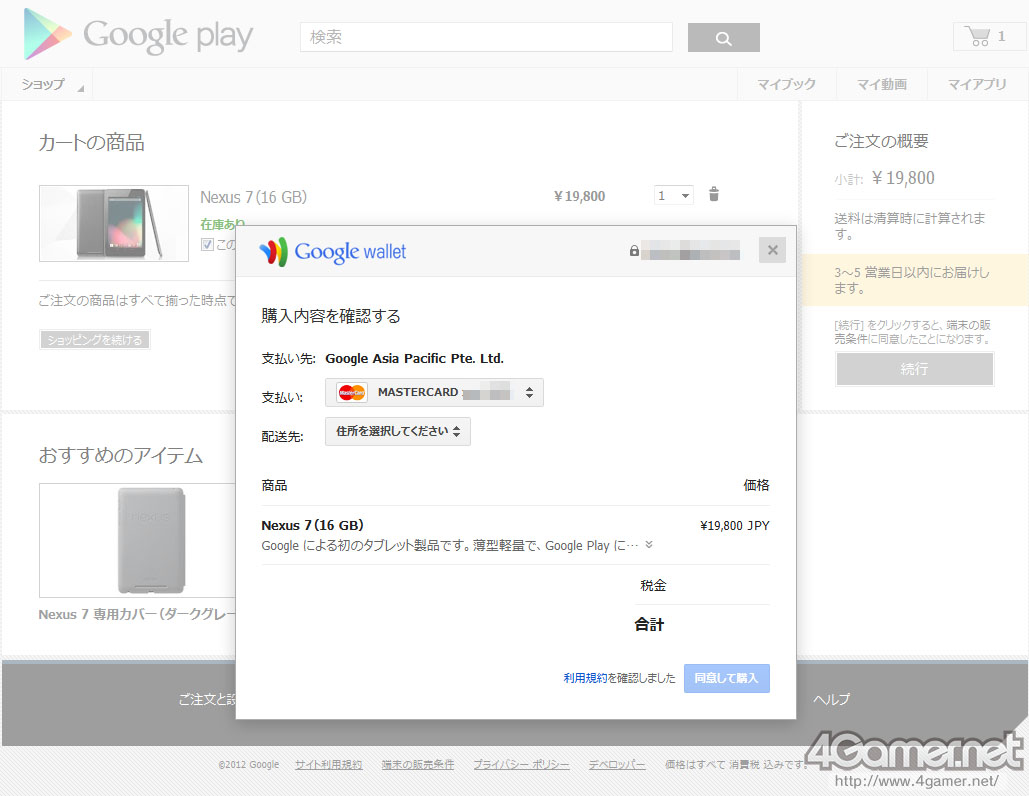Expand Nexus 7 description chevron
The height and width of the screenshot is (796, 1029).
648,545
